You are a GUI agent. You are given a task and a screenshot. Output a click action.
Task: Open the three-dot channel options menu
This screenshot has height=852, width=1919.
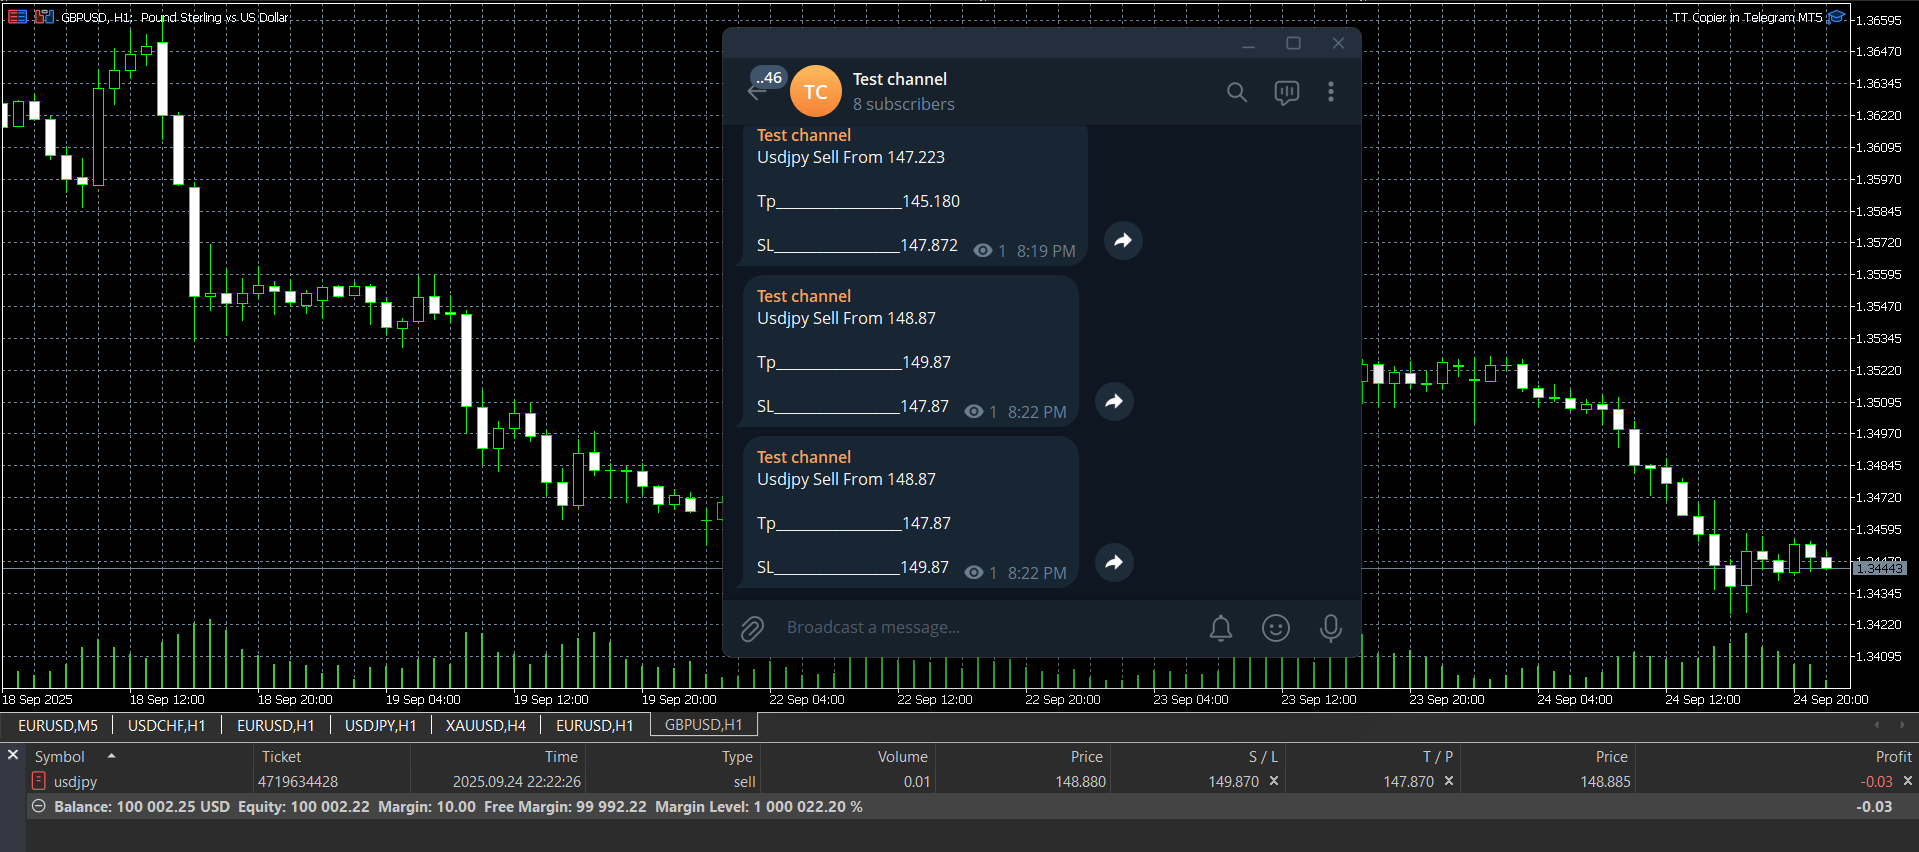coord(1330,92)
